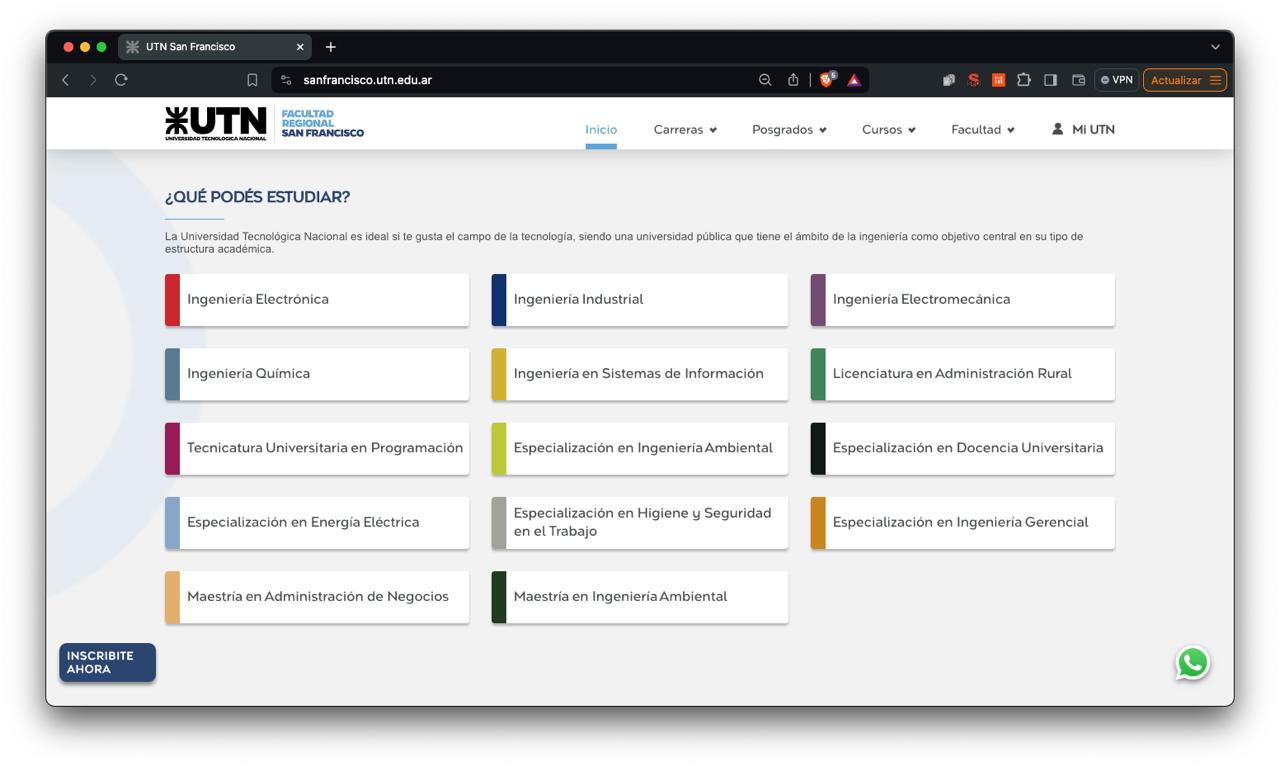Close the UTN San Francisco tab
The height and width of the screenshot is (767, 1280).
coord(299,47)
